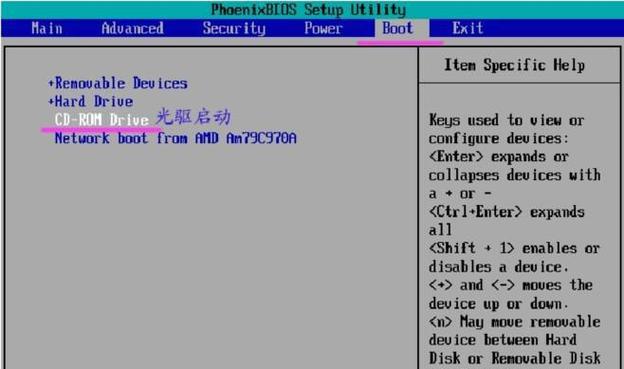This screenshot has width=624, height=369.
Task: Click the '<n> May move removable' help line
Action: [514, 322]
